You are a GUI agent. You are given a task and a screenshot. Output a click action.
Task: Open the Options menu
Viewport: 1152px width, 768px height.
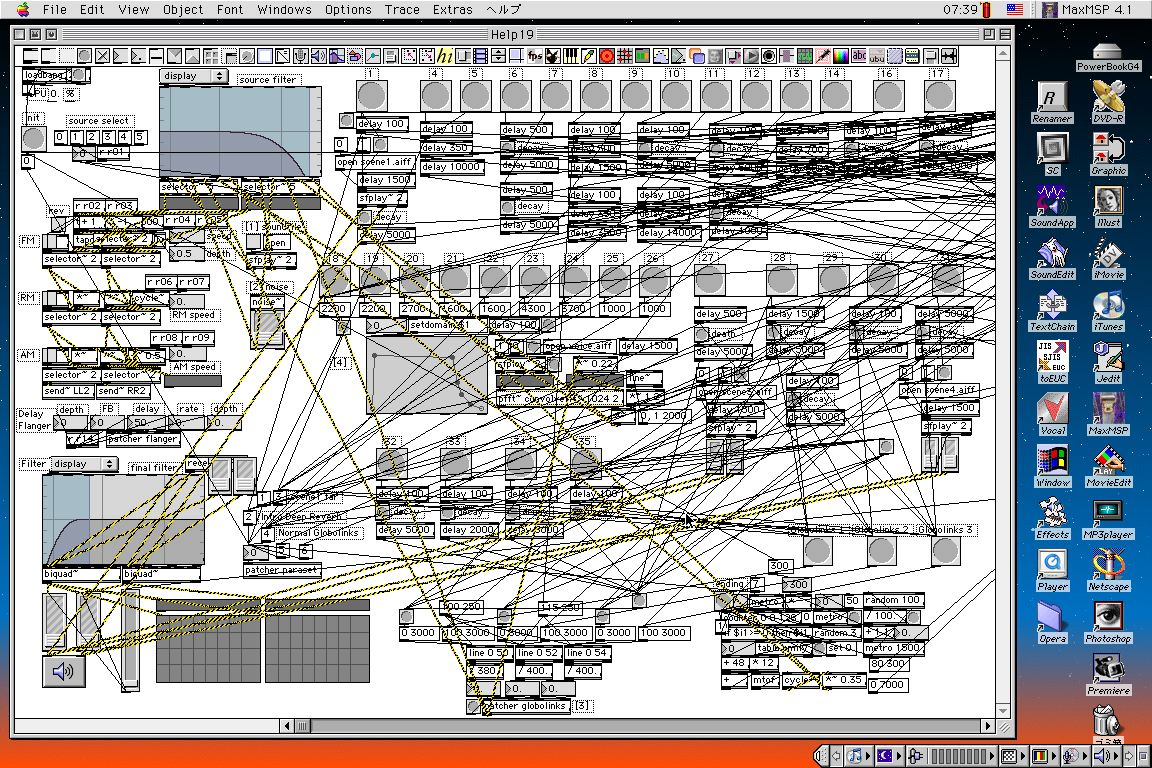click(348, 10)
